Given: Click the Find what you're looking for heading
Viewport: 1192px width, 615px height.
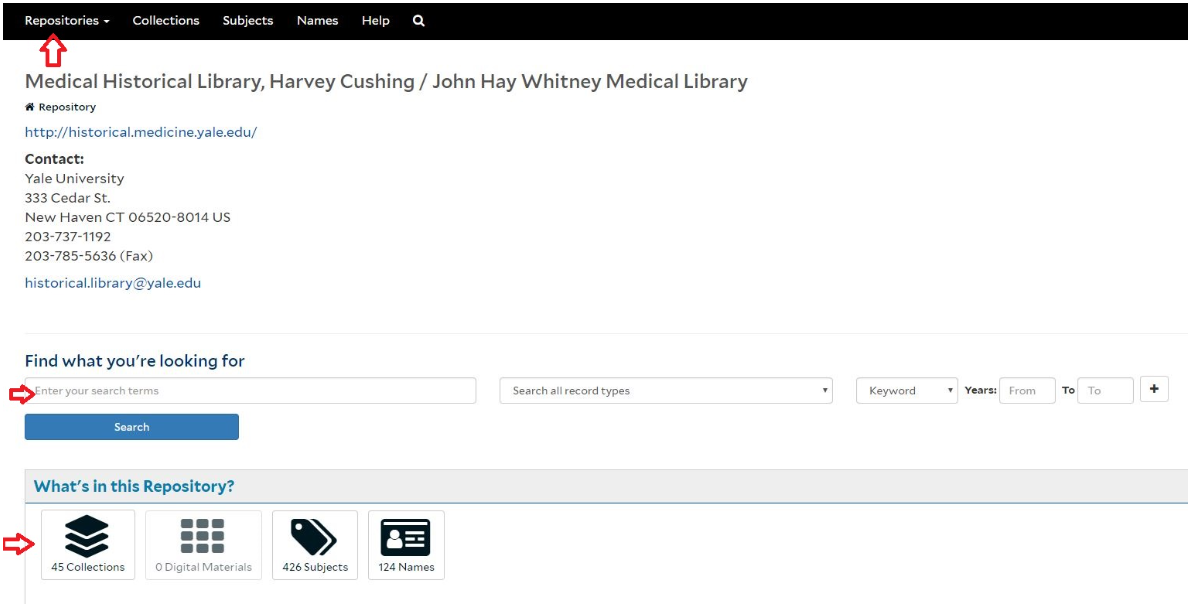Looking at the screenshot, I should 135,361.
